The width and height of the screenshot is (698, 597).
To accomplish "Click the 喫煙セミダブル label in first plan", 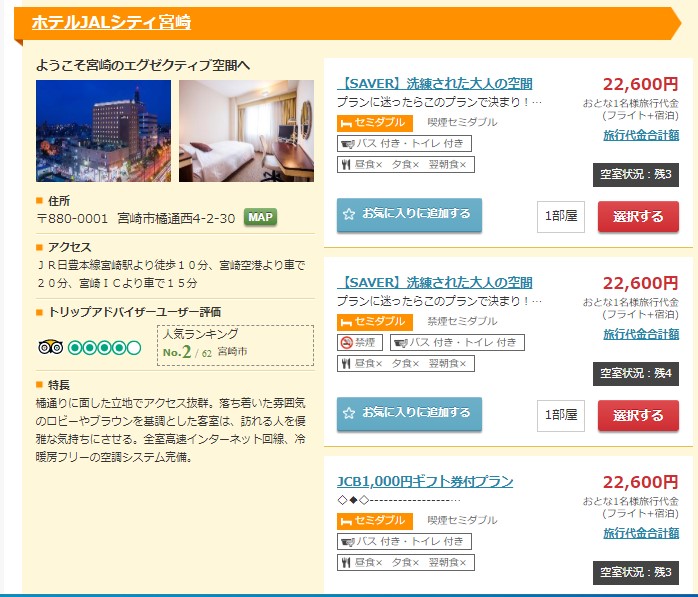I will click(x=462, y=122).
